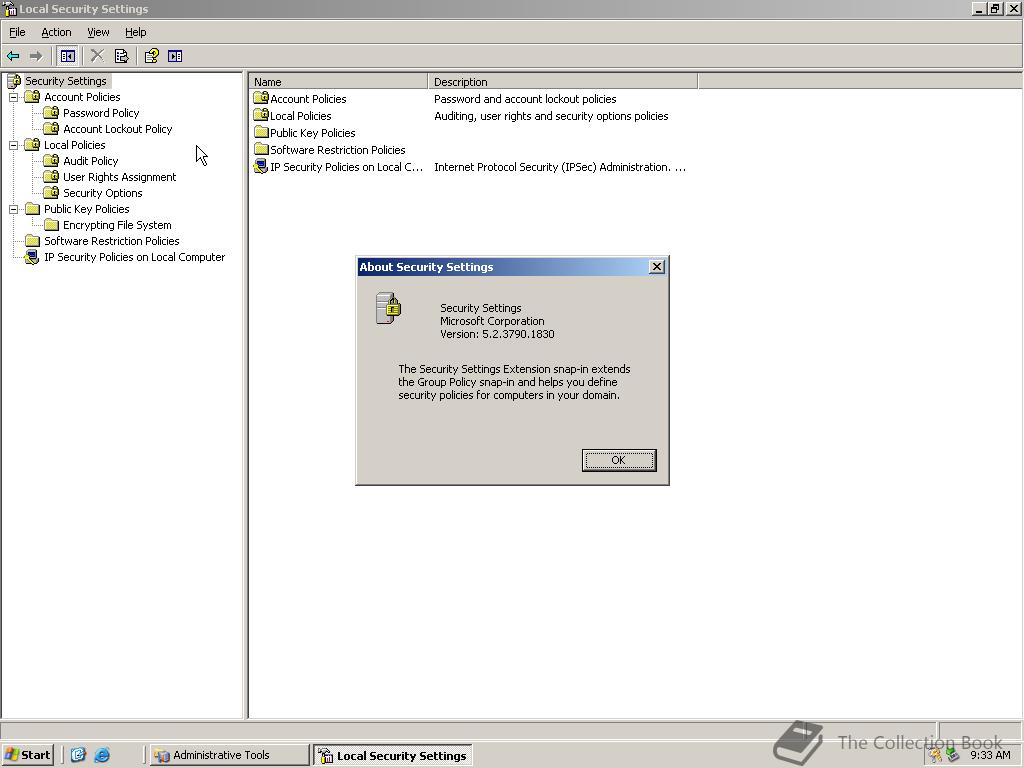The image size is (1024, 768).
Task: Click the Encrypting File System folder icon
Action: 52,225
